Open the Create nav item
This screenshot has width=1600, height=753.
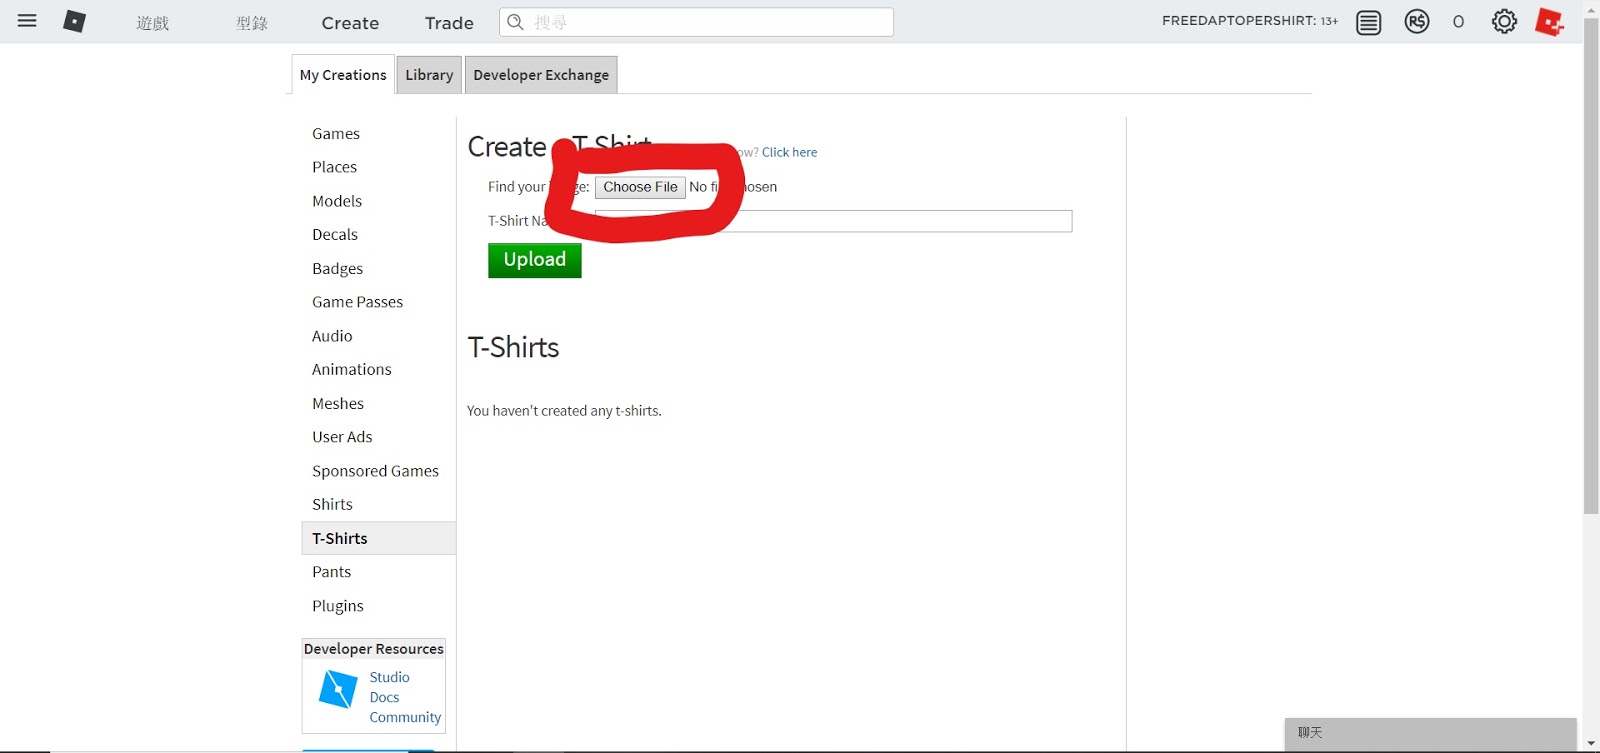[350, 23]
